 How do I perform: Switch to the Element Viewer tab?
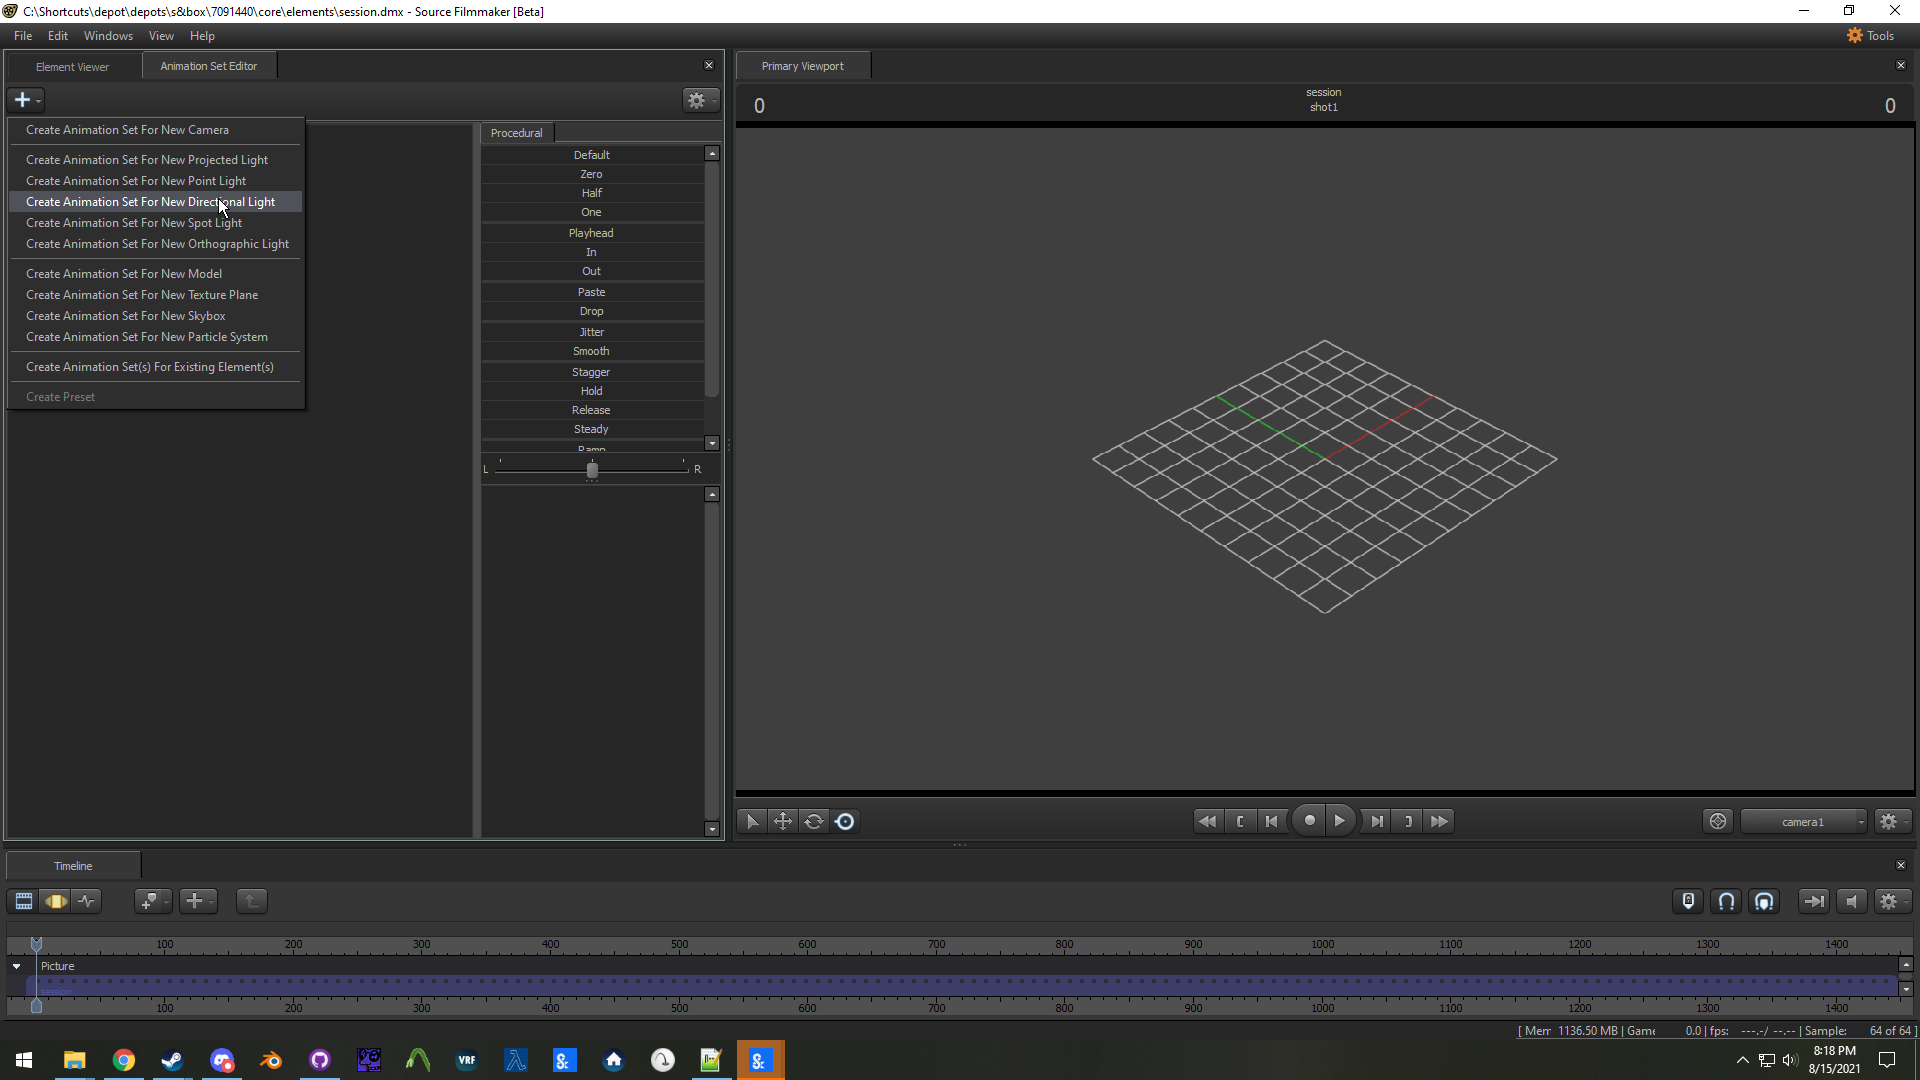[72, 66]
